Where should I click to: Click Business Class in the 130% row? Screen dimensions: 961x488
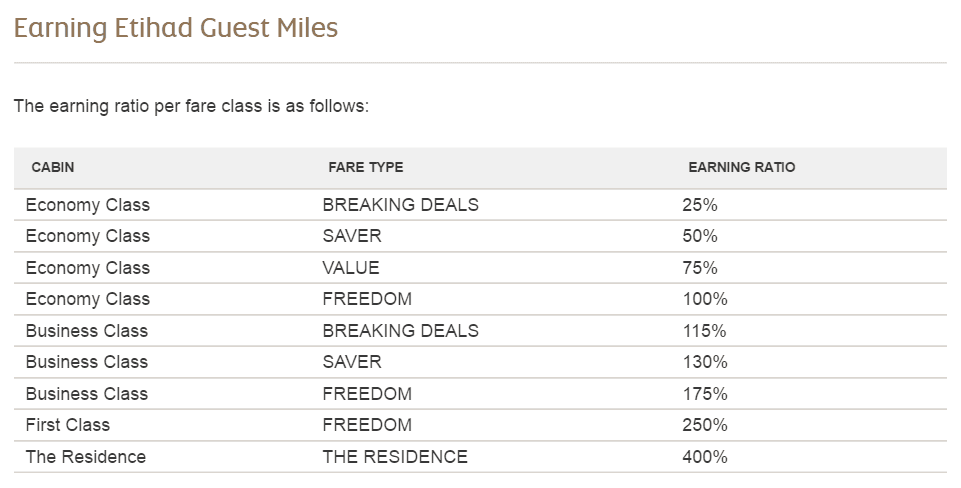pyautogui.click(x=87, y=362)
